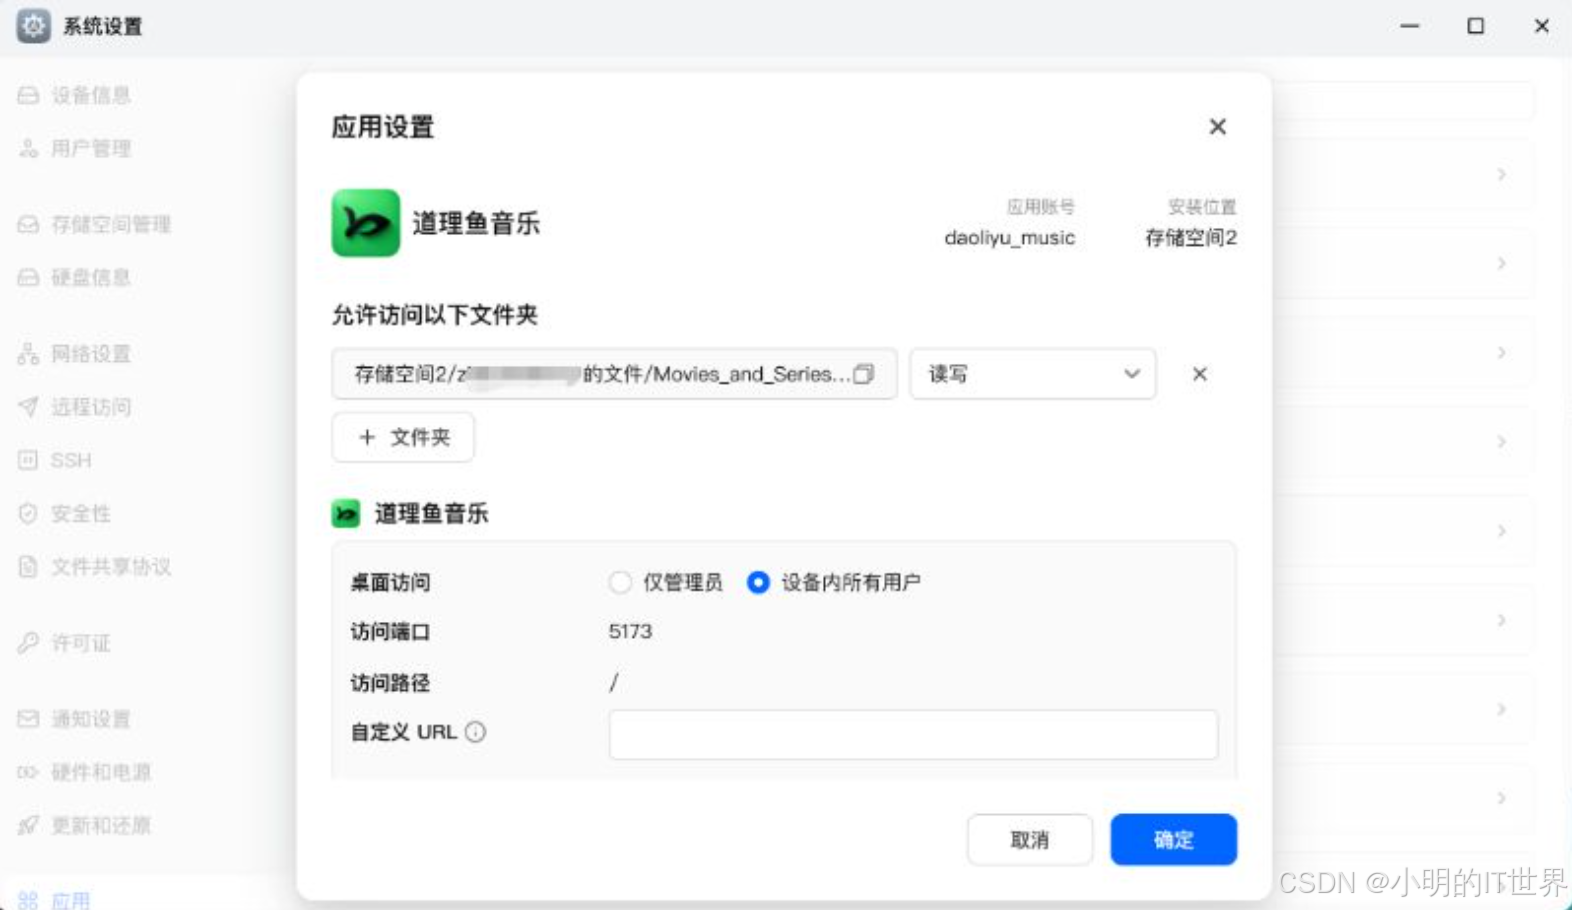The image size is (1572, 910).
Task: Add a folder with the 文件夹 button
Action: (x=403, y=437)
